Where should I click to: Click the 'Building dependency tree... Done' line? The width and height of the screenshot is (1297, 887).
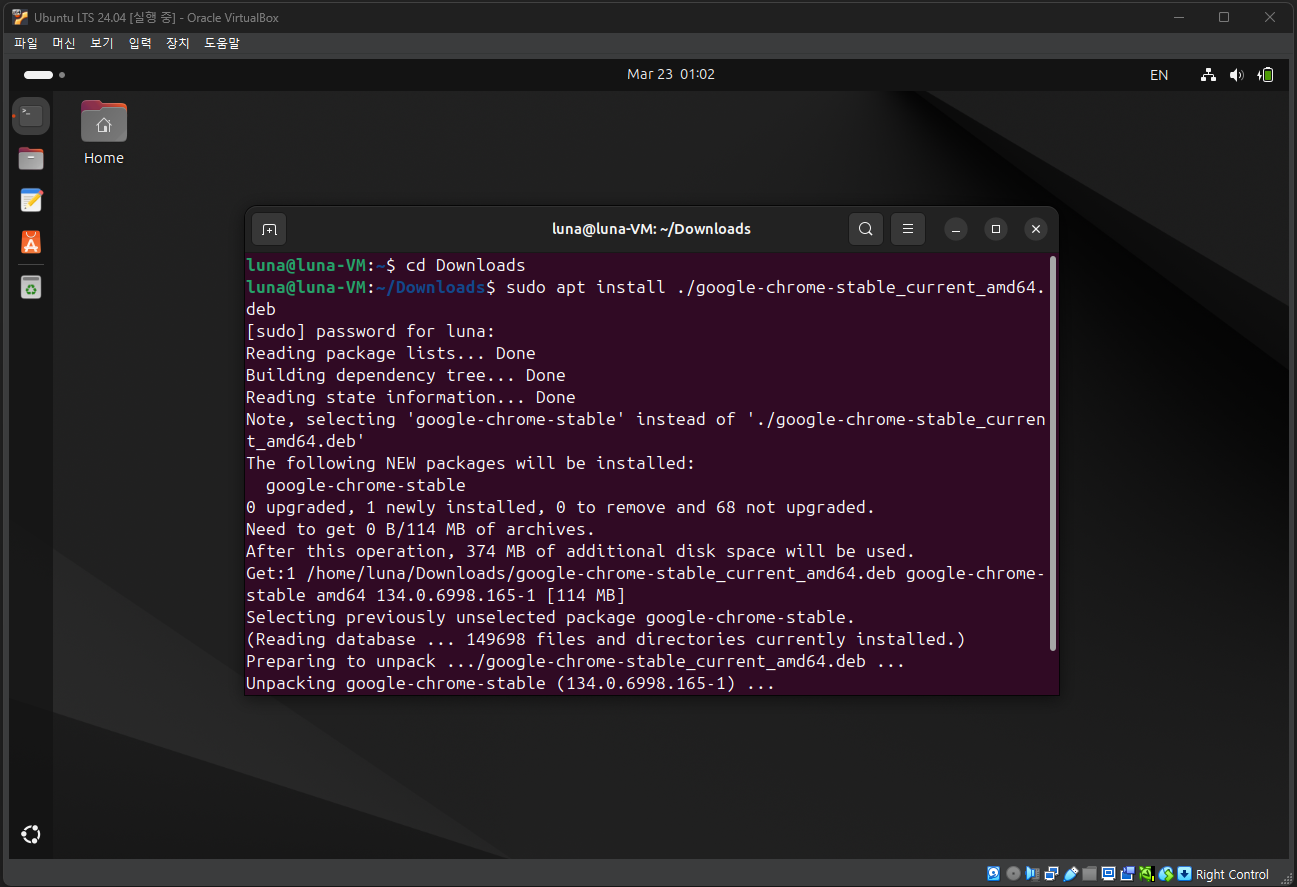tap(406, 375)
